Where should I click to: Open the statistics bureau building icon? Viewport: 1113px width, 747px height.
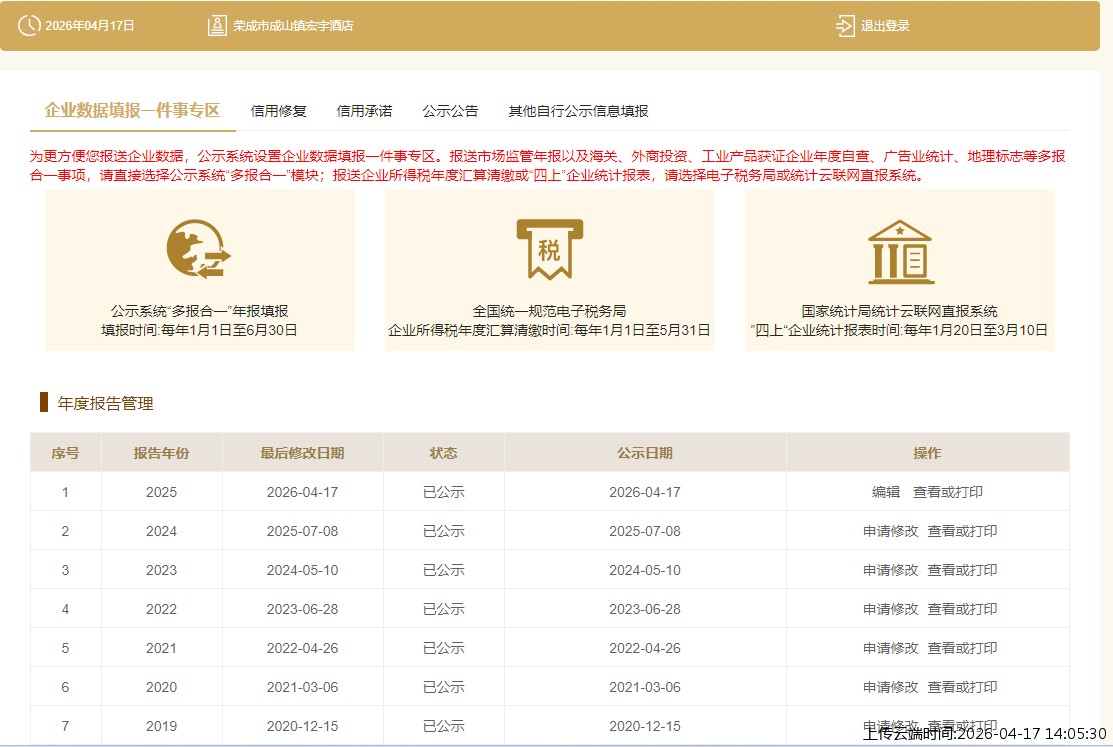tap(898, 251)
